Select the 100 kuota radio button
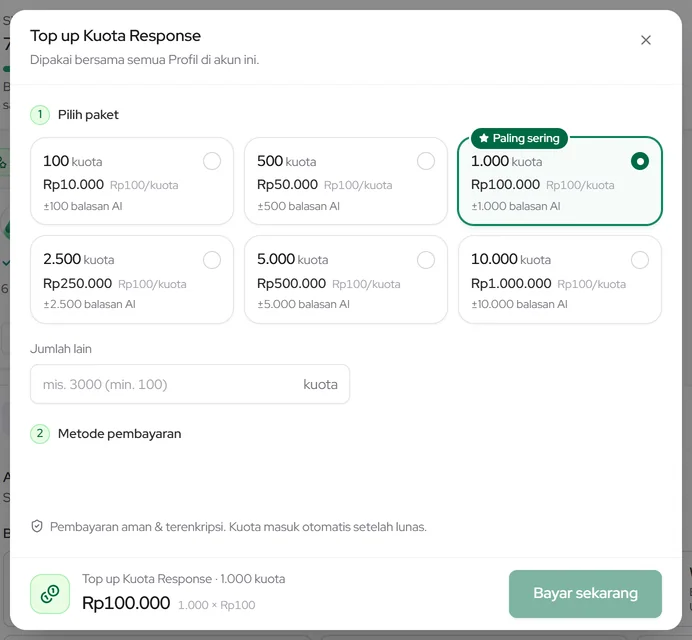This screenshot has height=640, width=692. tap(212, 161)
